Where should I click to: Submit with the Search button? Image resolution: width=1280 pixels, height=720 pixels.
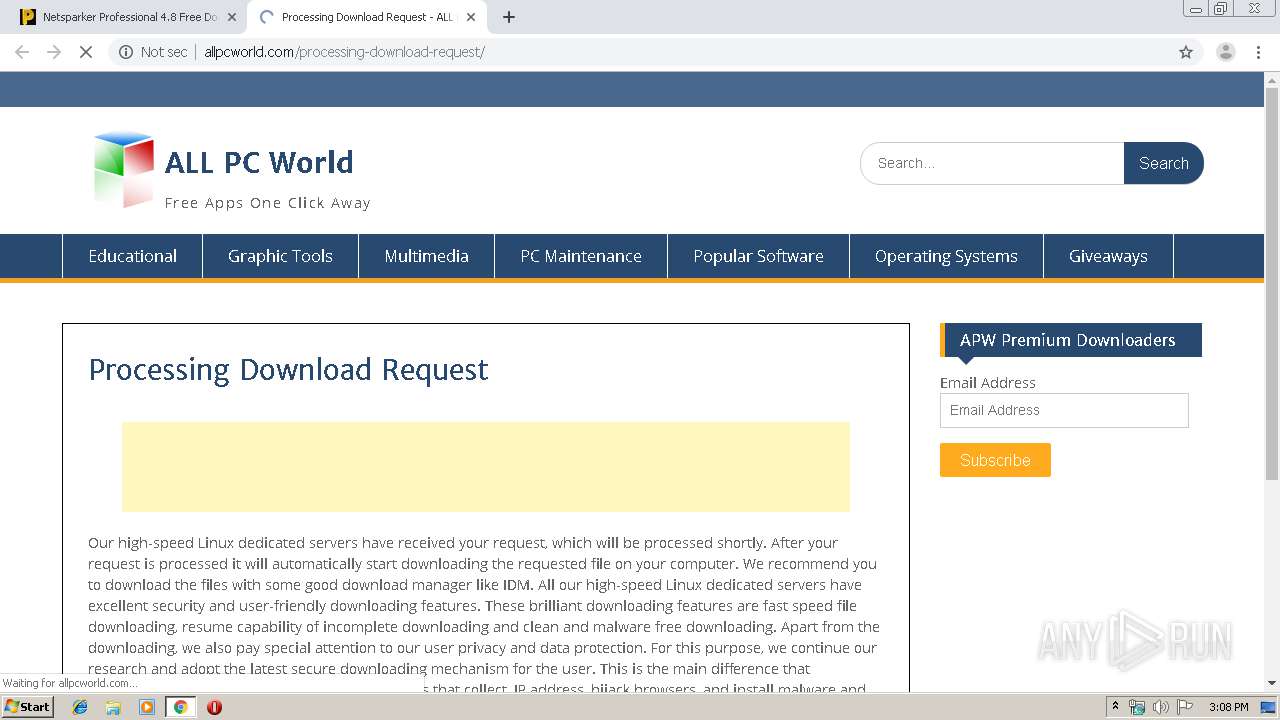point(1164,163)
